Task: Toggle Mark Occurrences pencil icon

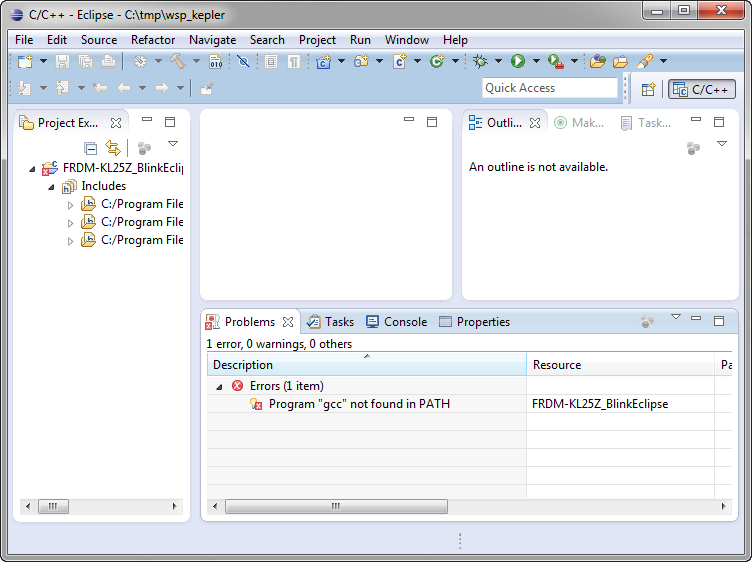Action: pyautogui.click(x=645, y=62)
